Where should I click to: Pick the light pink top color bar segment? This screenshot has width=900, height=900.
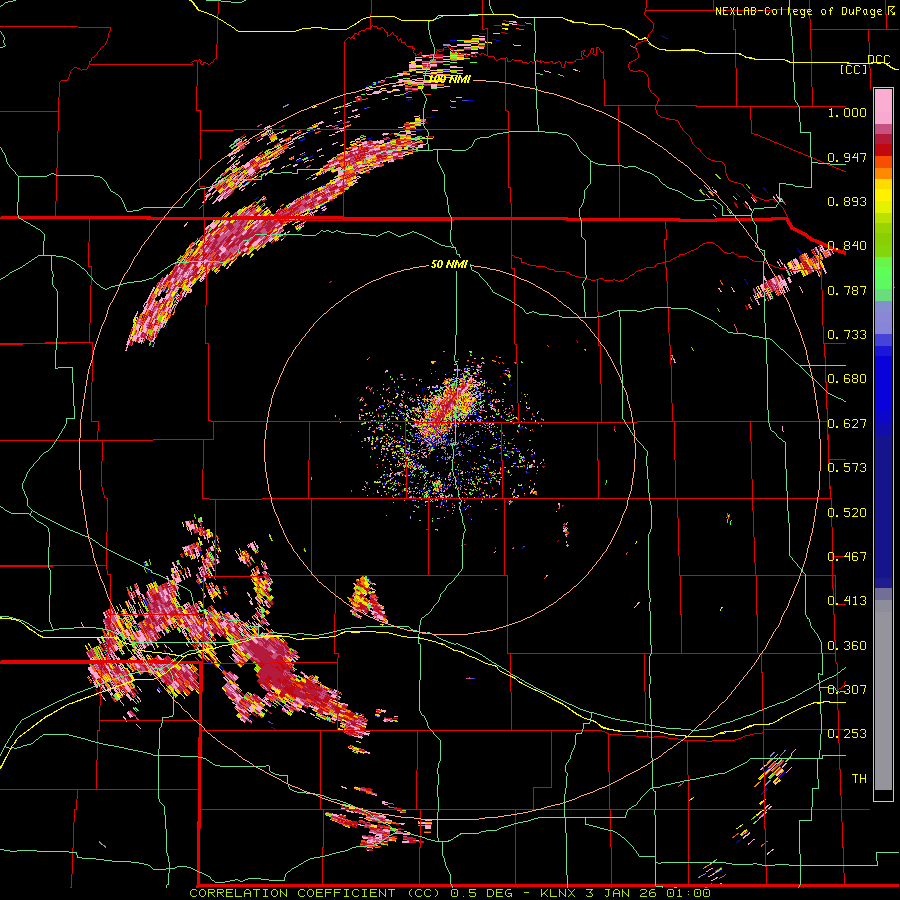point(883,106)
